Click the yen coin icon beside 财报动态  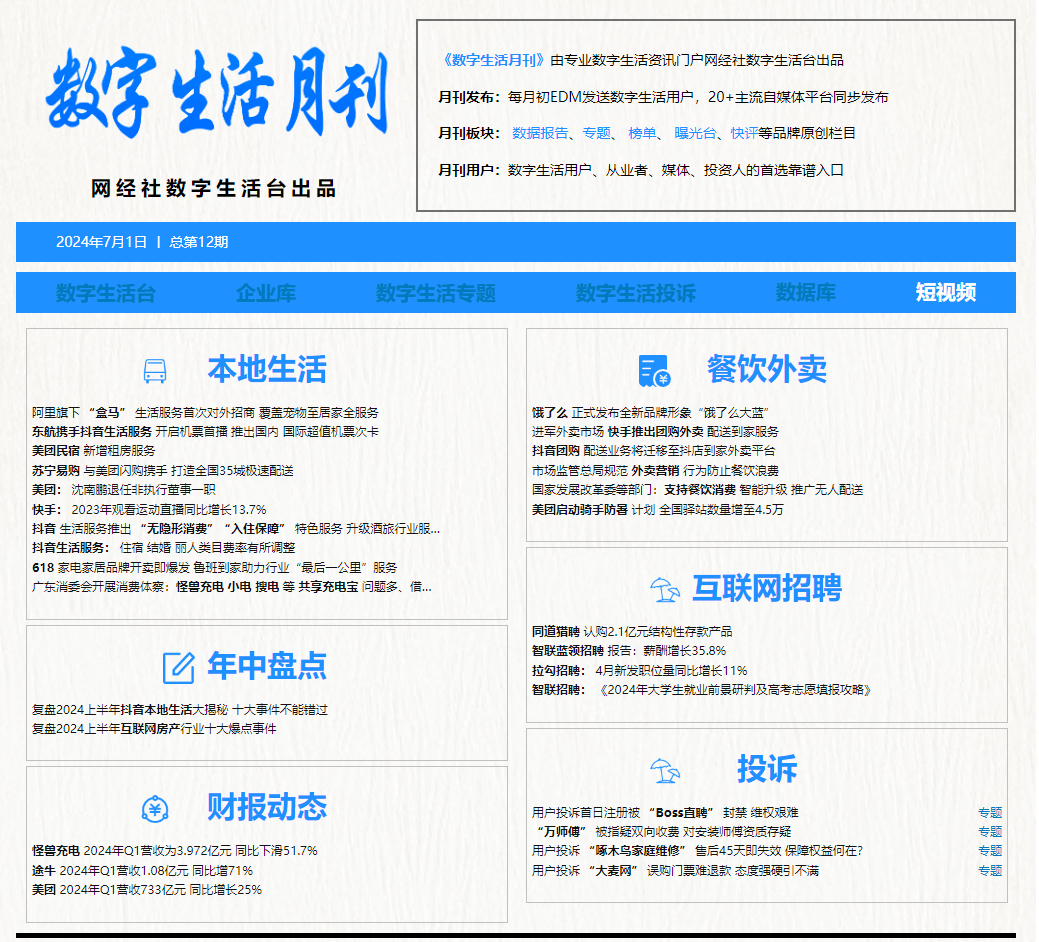155,809
